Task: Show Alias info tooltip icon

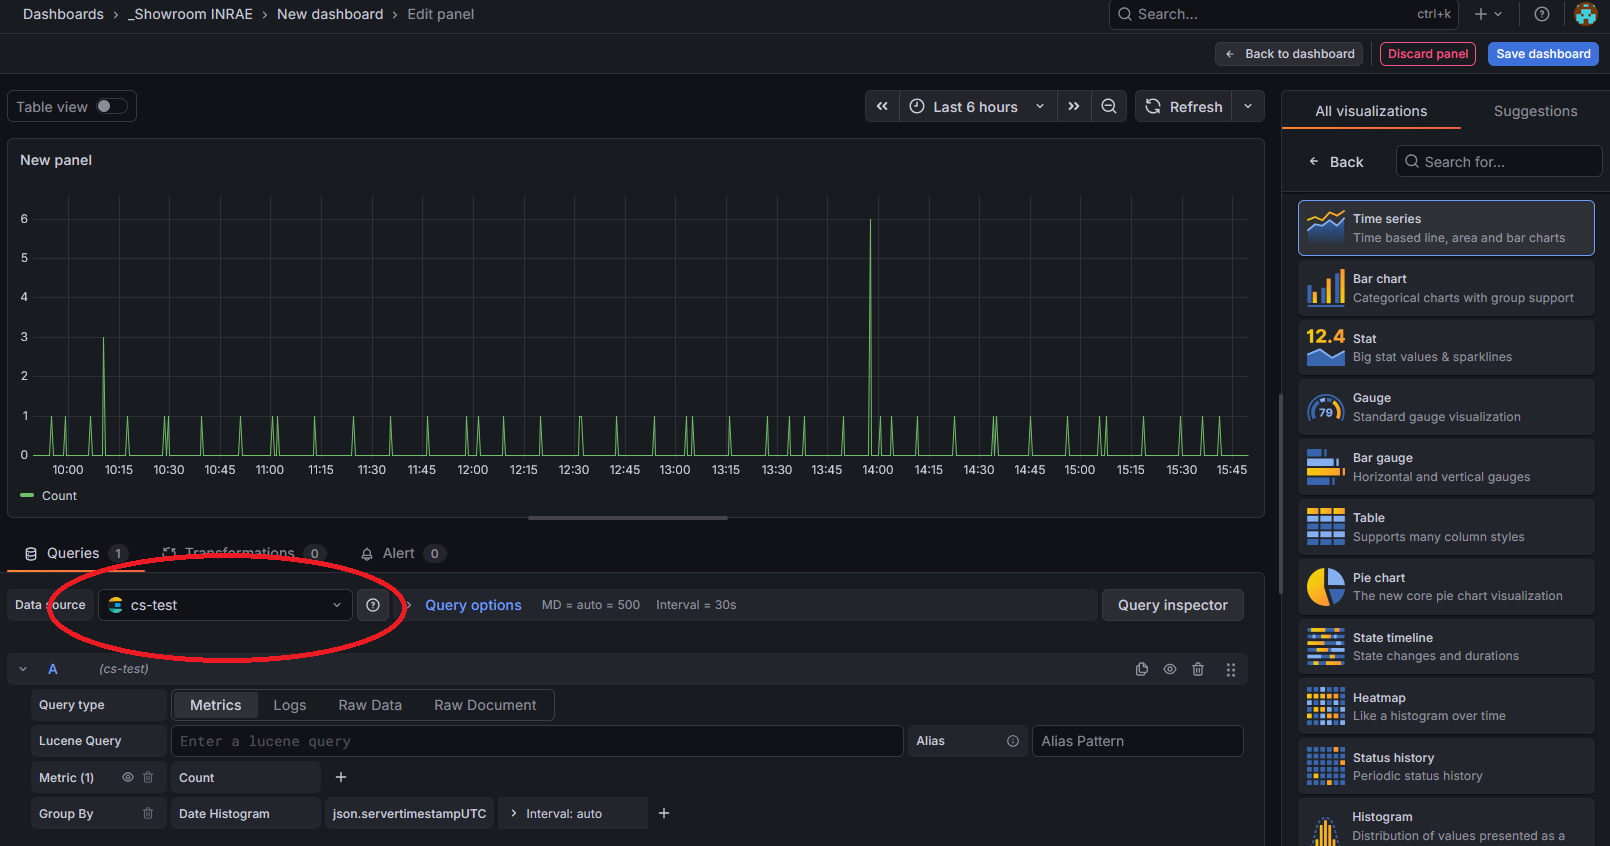Action: [x=1013, y=741]
